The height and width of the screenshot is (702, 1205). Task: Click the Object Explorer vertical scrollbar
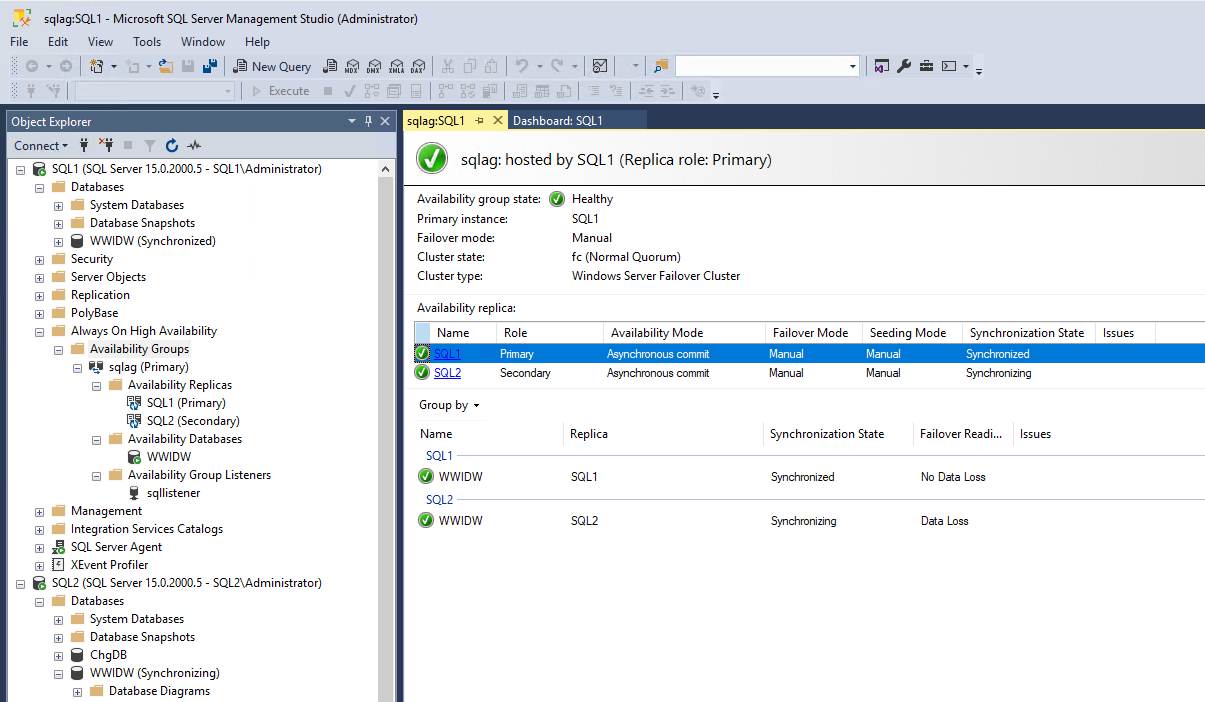(x=387, y=430)
